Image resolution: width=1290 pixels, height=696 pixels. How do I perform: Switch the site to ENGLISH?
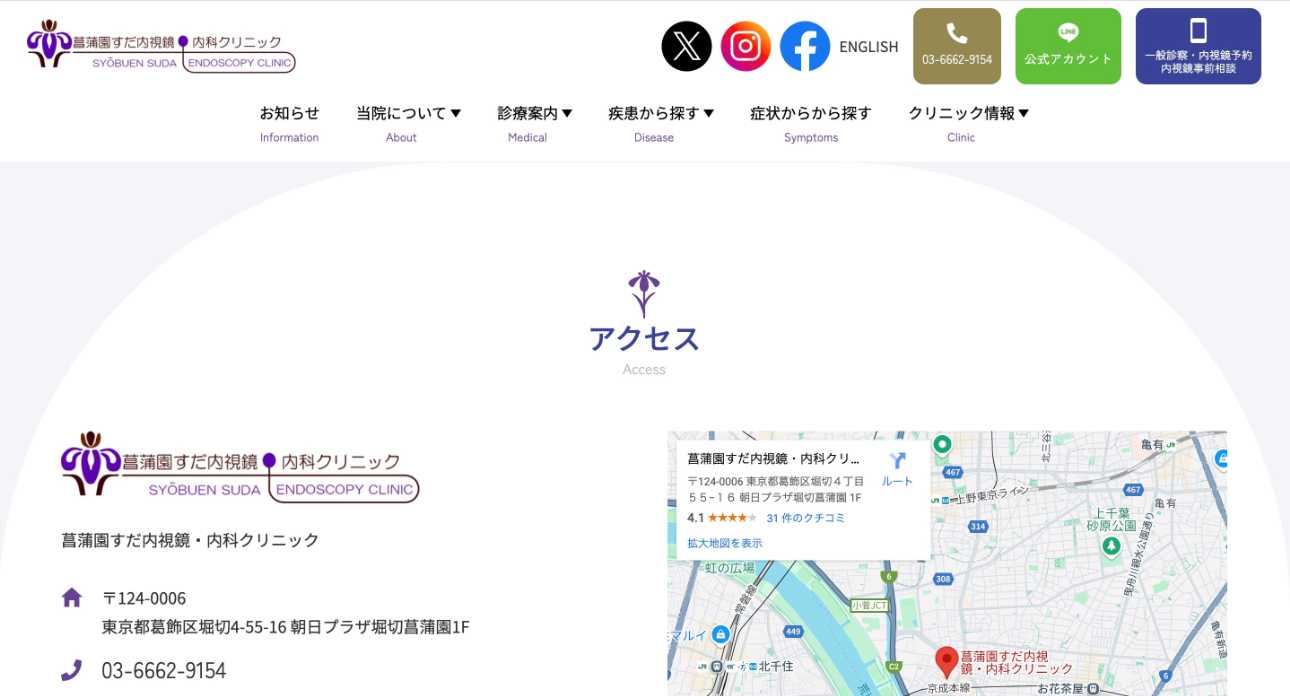click(868, 47)
